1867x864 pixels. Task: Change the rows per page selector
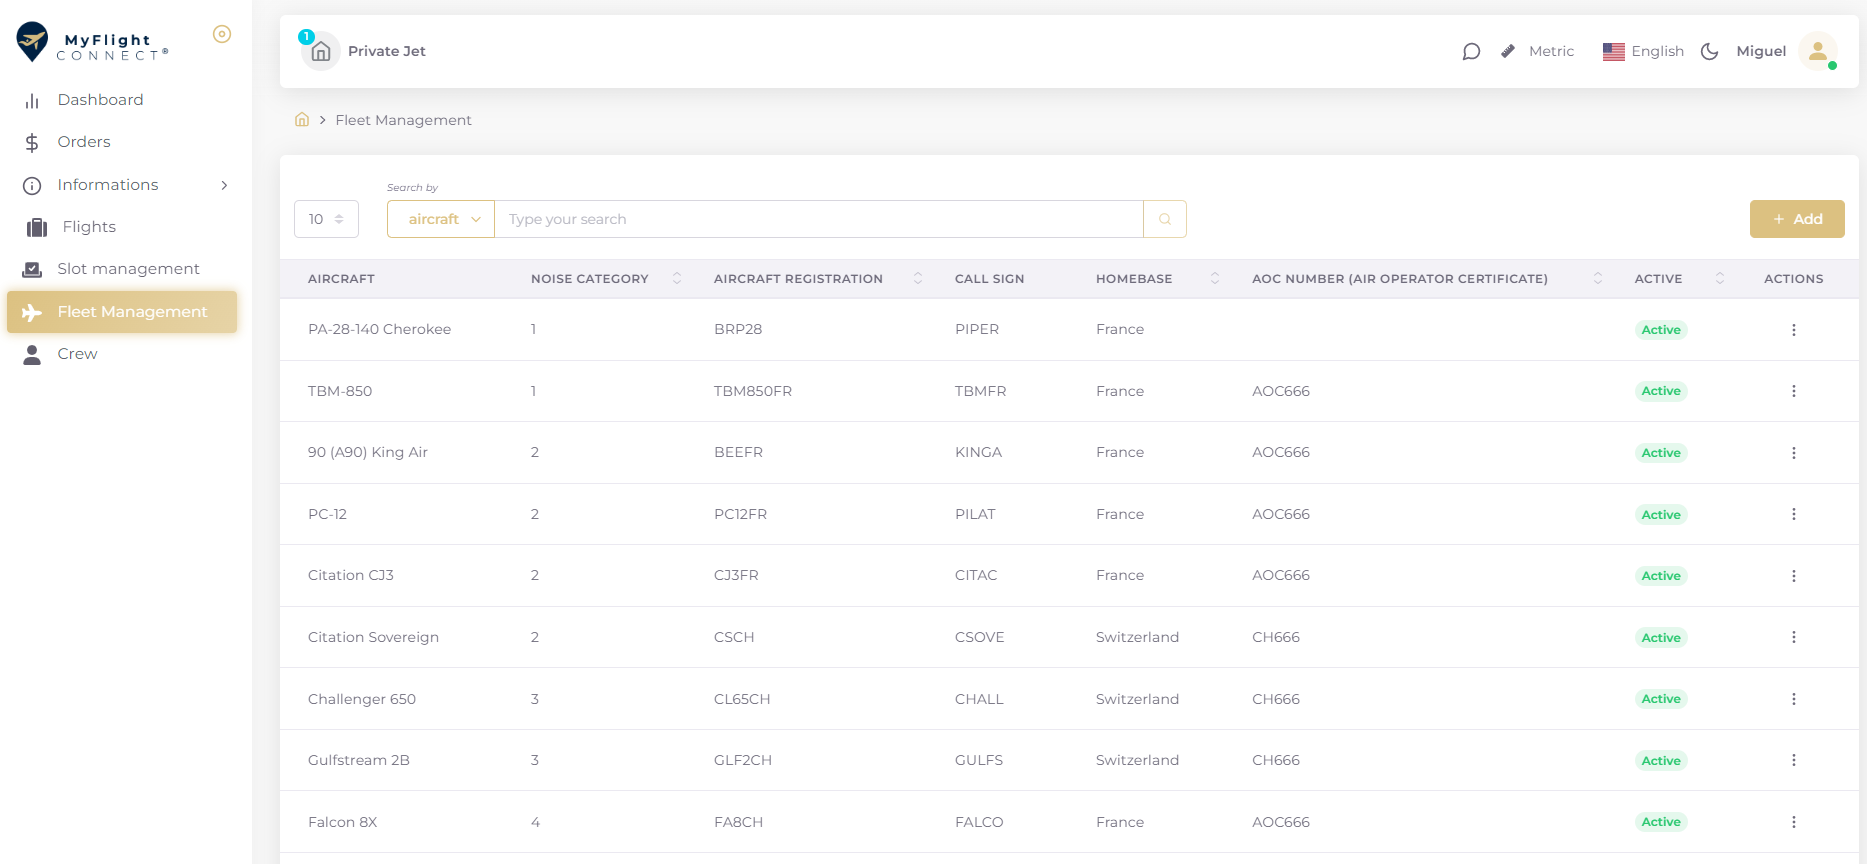click(326, 219)
